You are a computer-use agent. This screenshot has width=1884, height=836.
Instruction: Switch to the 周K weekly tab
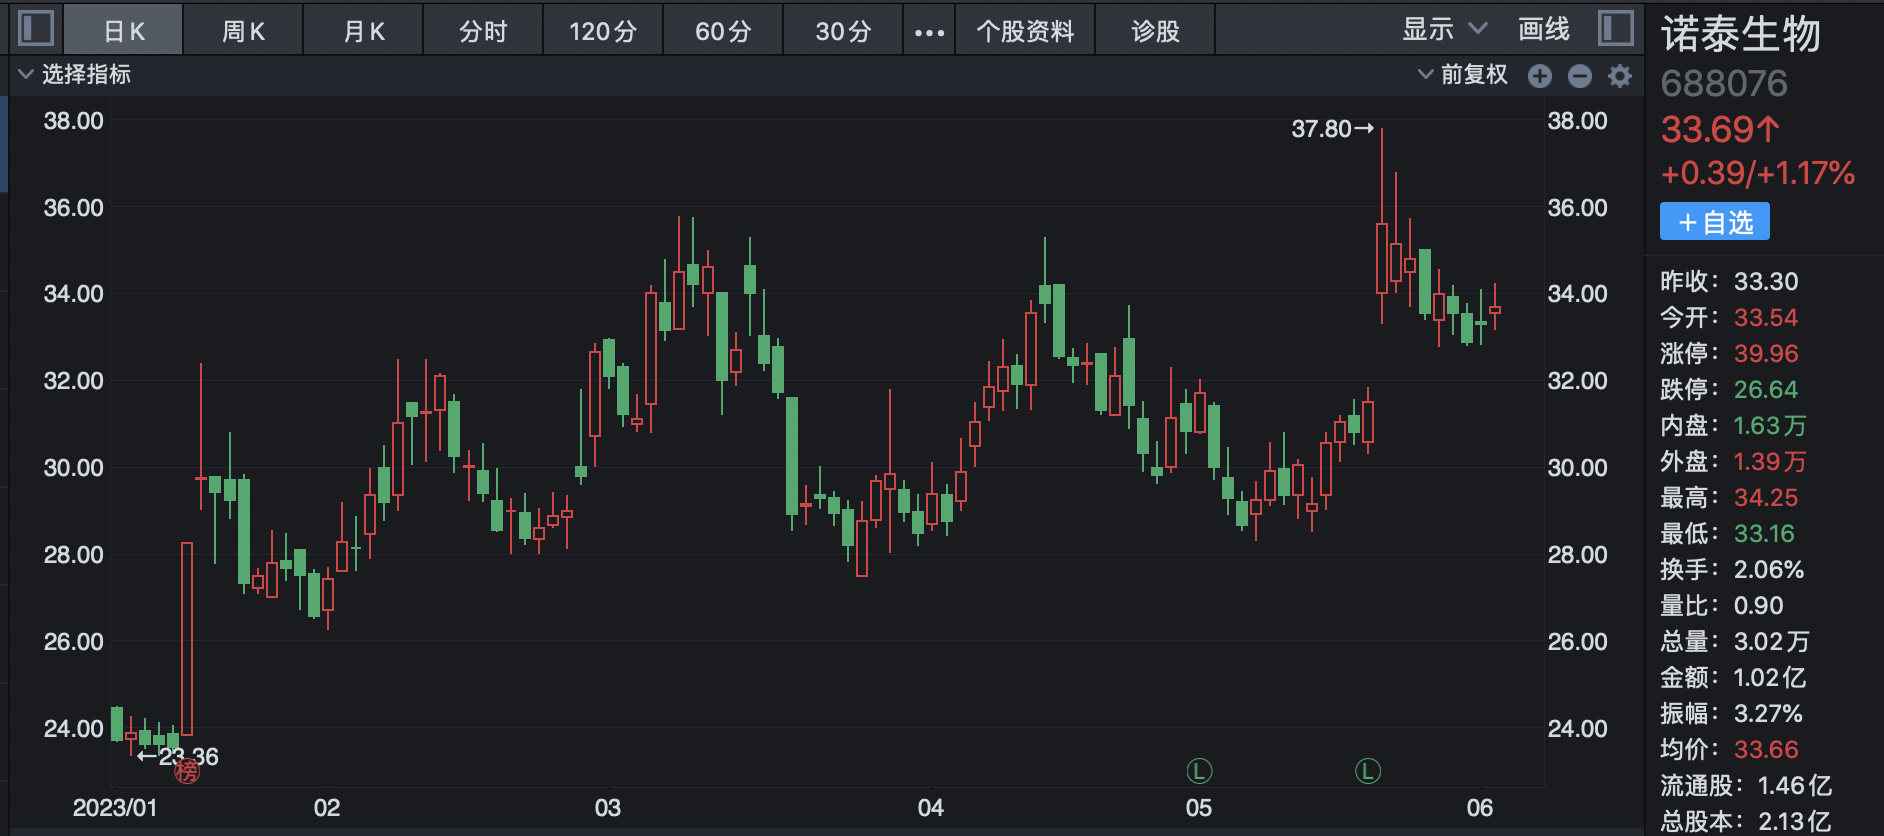(243, 31)
